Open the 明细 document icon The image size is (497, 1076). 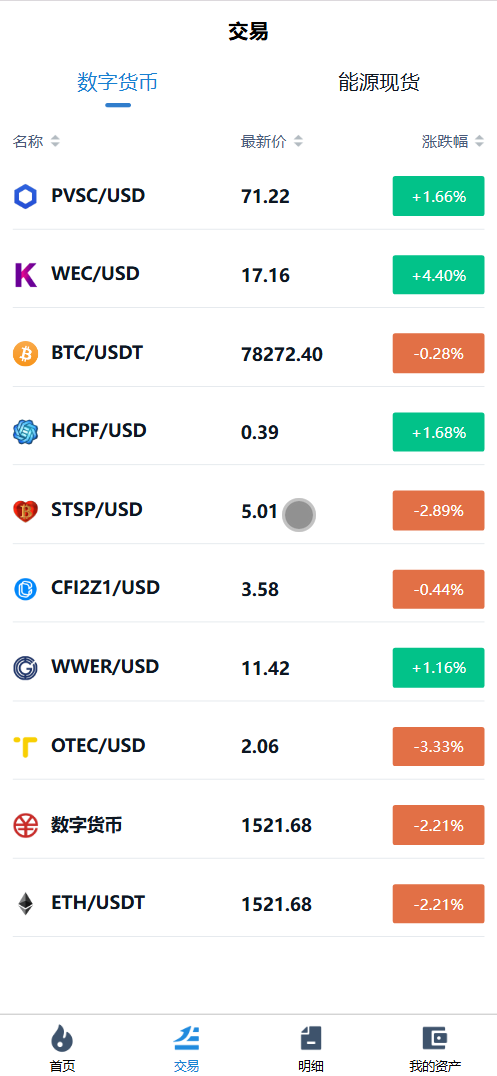tap(311, 1038)
